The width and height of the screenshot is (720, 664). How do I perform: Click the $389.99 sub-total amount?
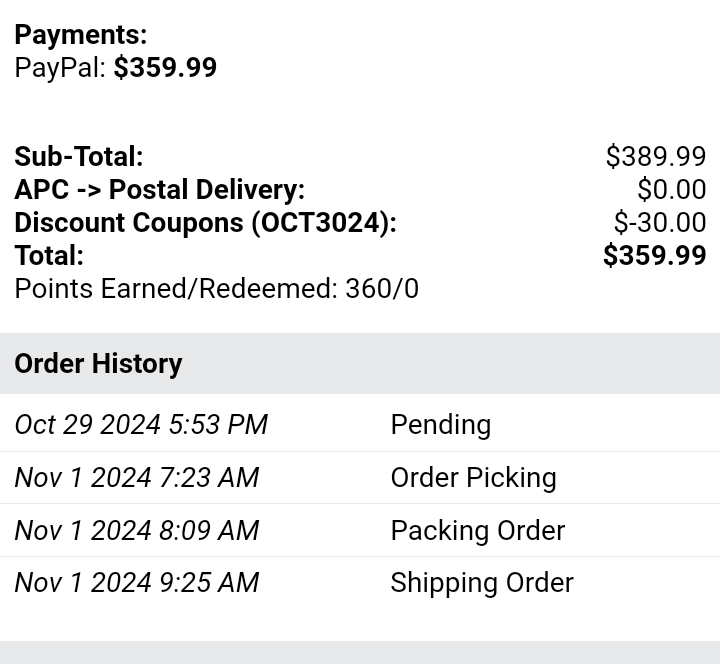click(x=656, y=156)
